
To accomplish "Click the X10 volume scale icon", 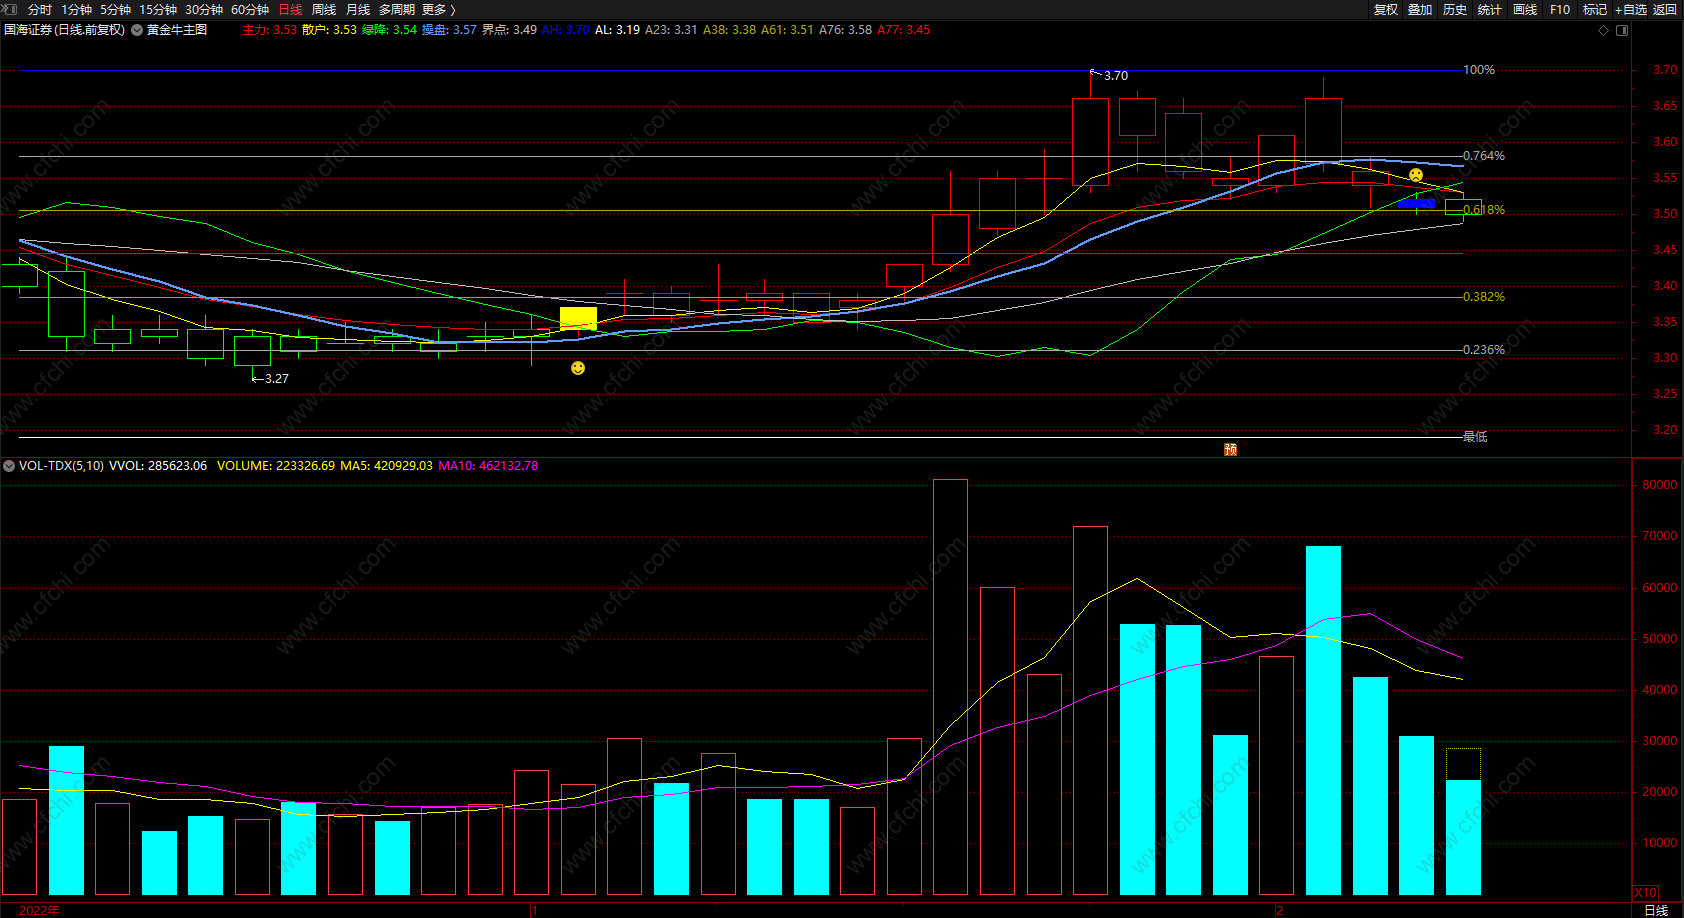I will (x=1645, y=892).
